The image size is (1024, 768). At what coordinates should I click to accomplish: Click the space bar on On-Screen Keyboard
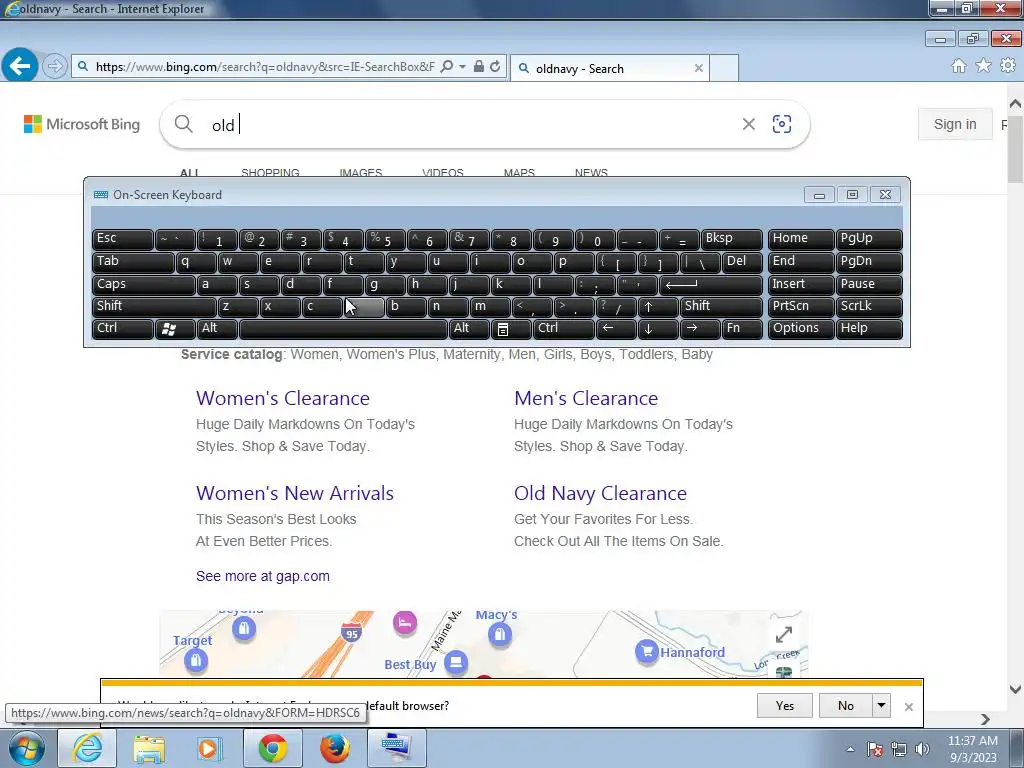click(x=344, y=328)
